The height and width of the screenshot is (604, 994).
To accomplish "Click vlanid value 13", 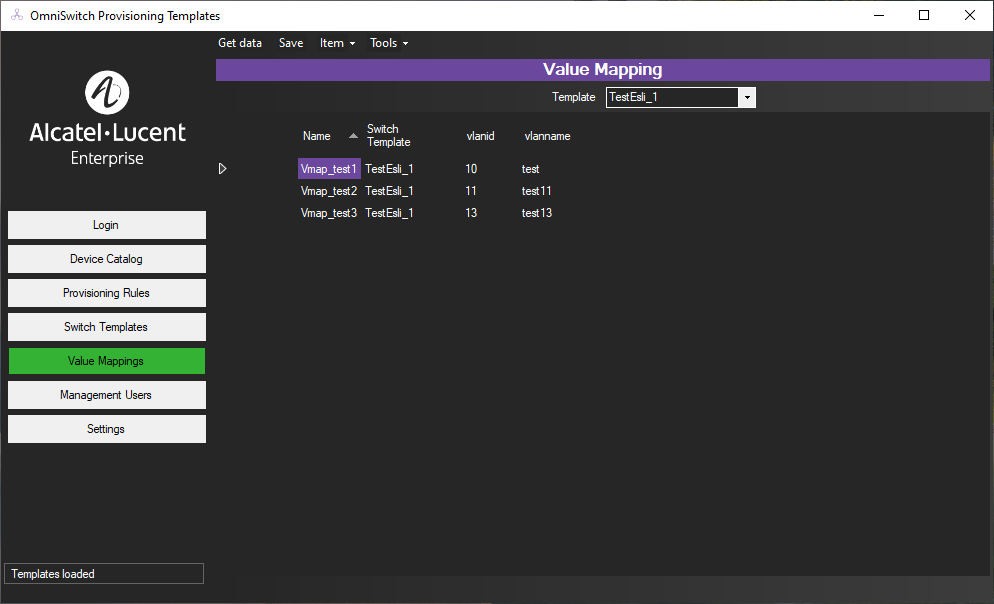I will (x=471, y=213).
